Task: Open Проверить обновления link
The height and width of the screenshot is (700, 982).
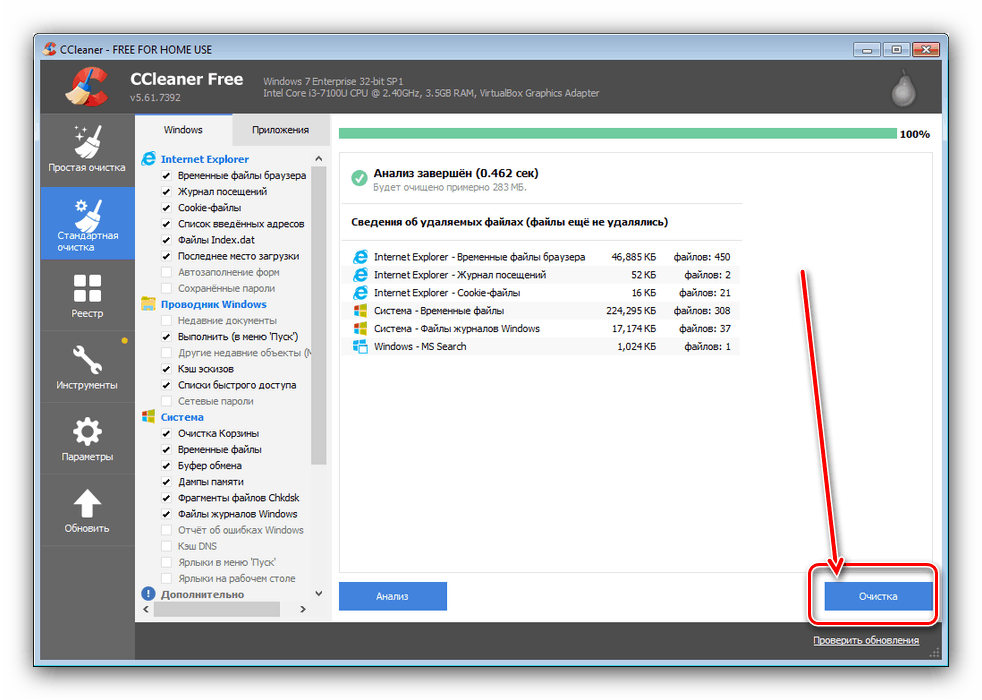Action: (866, 641)
